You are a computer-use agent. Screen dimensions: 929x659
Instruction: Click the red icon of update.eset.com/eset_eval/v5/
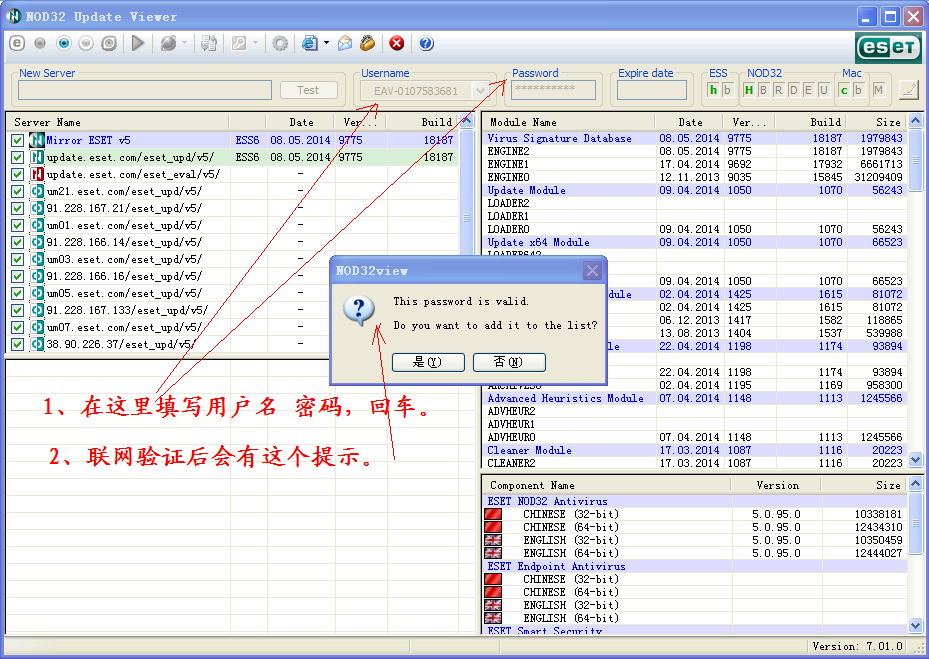pyautogui.click(x=37, y=174)
